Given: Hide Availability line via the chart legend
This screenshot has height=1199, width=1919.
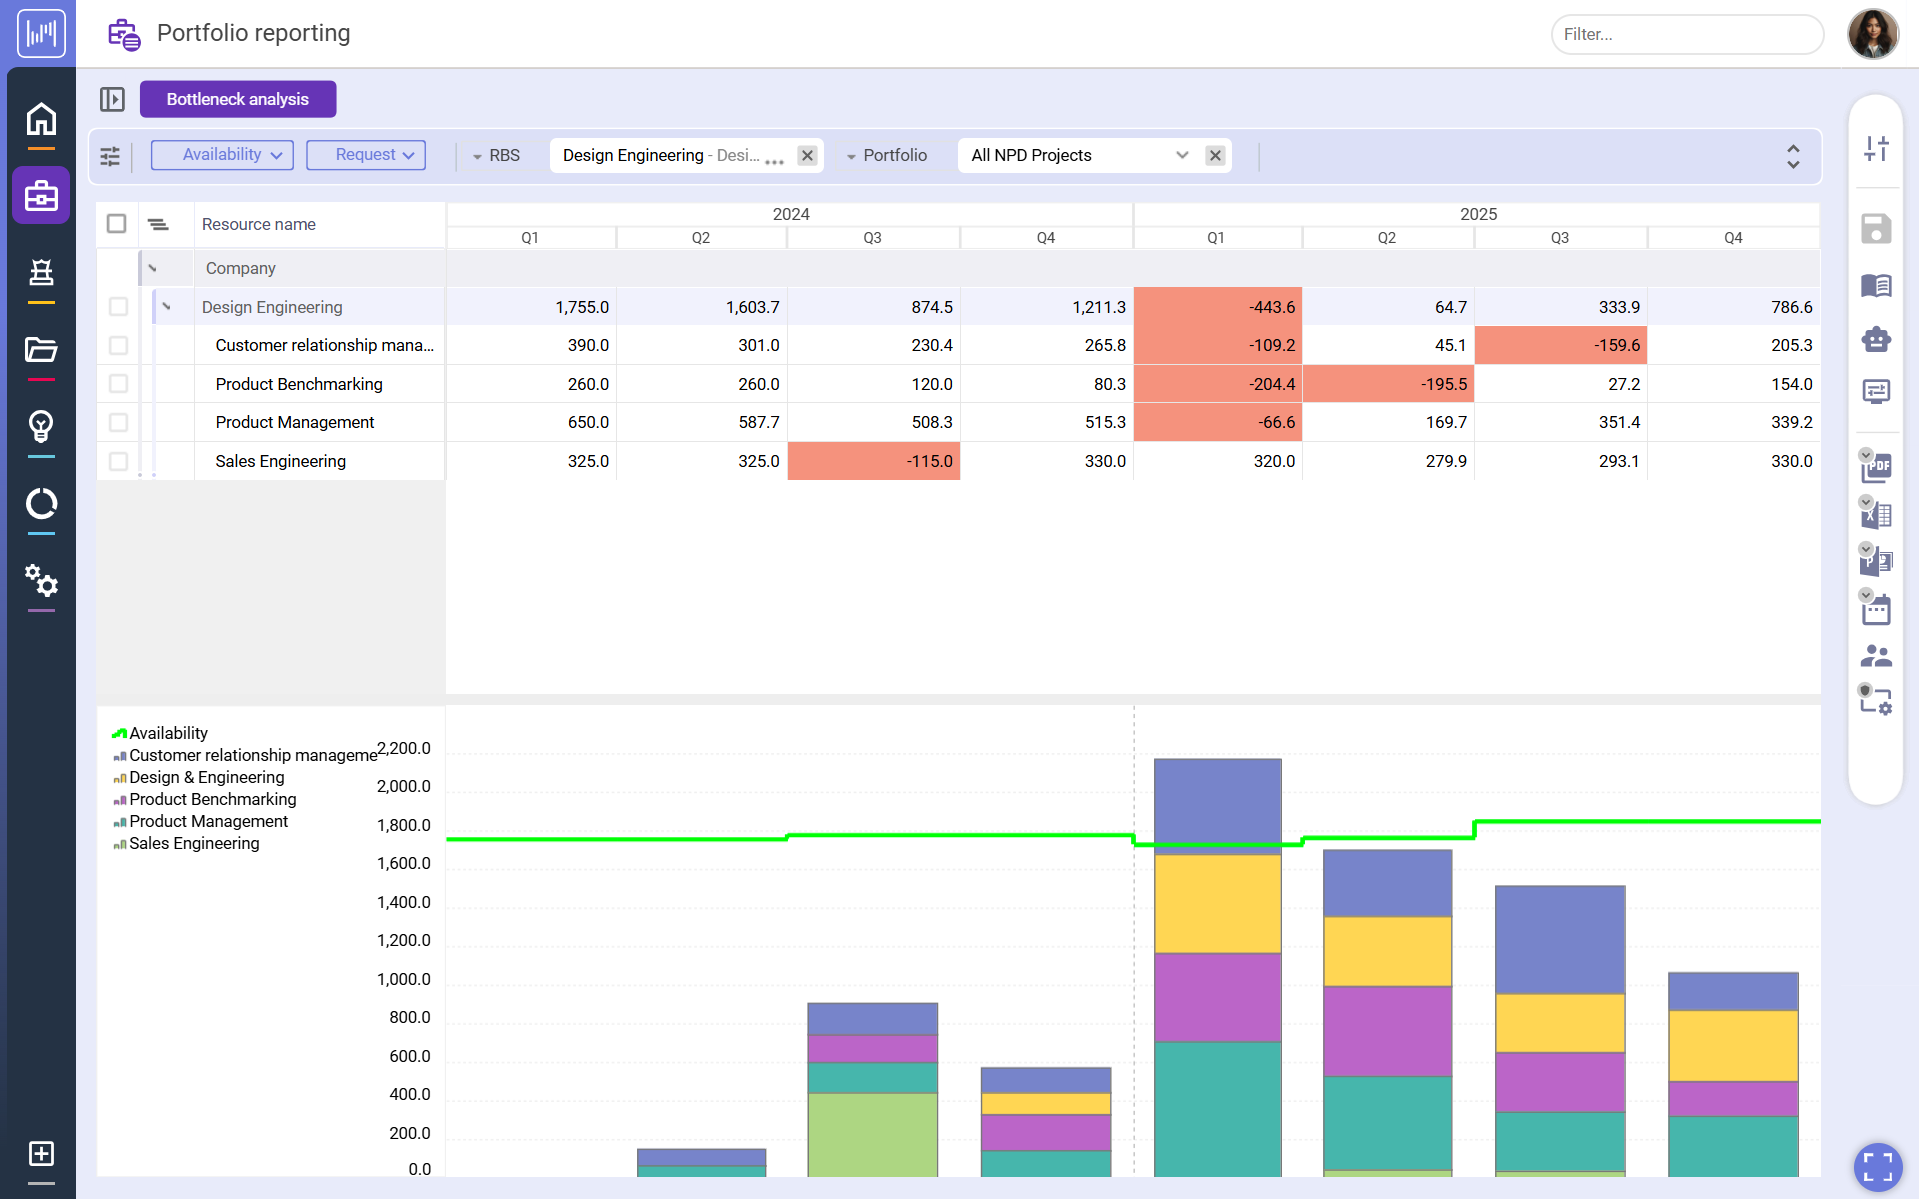Looking at the screenshot, I should 163,733.
